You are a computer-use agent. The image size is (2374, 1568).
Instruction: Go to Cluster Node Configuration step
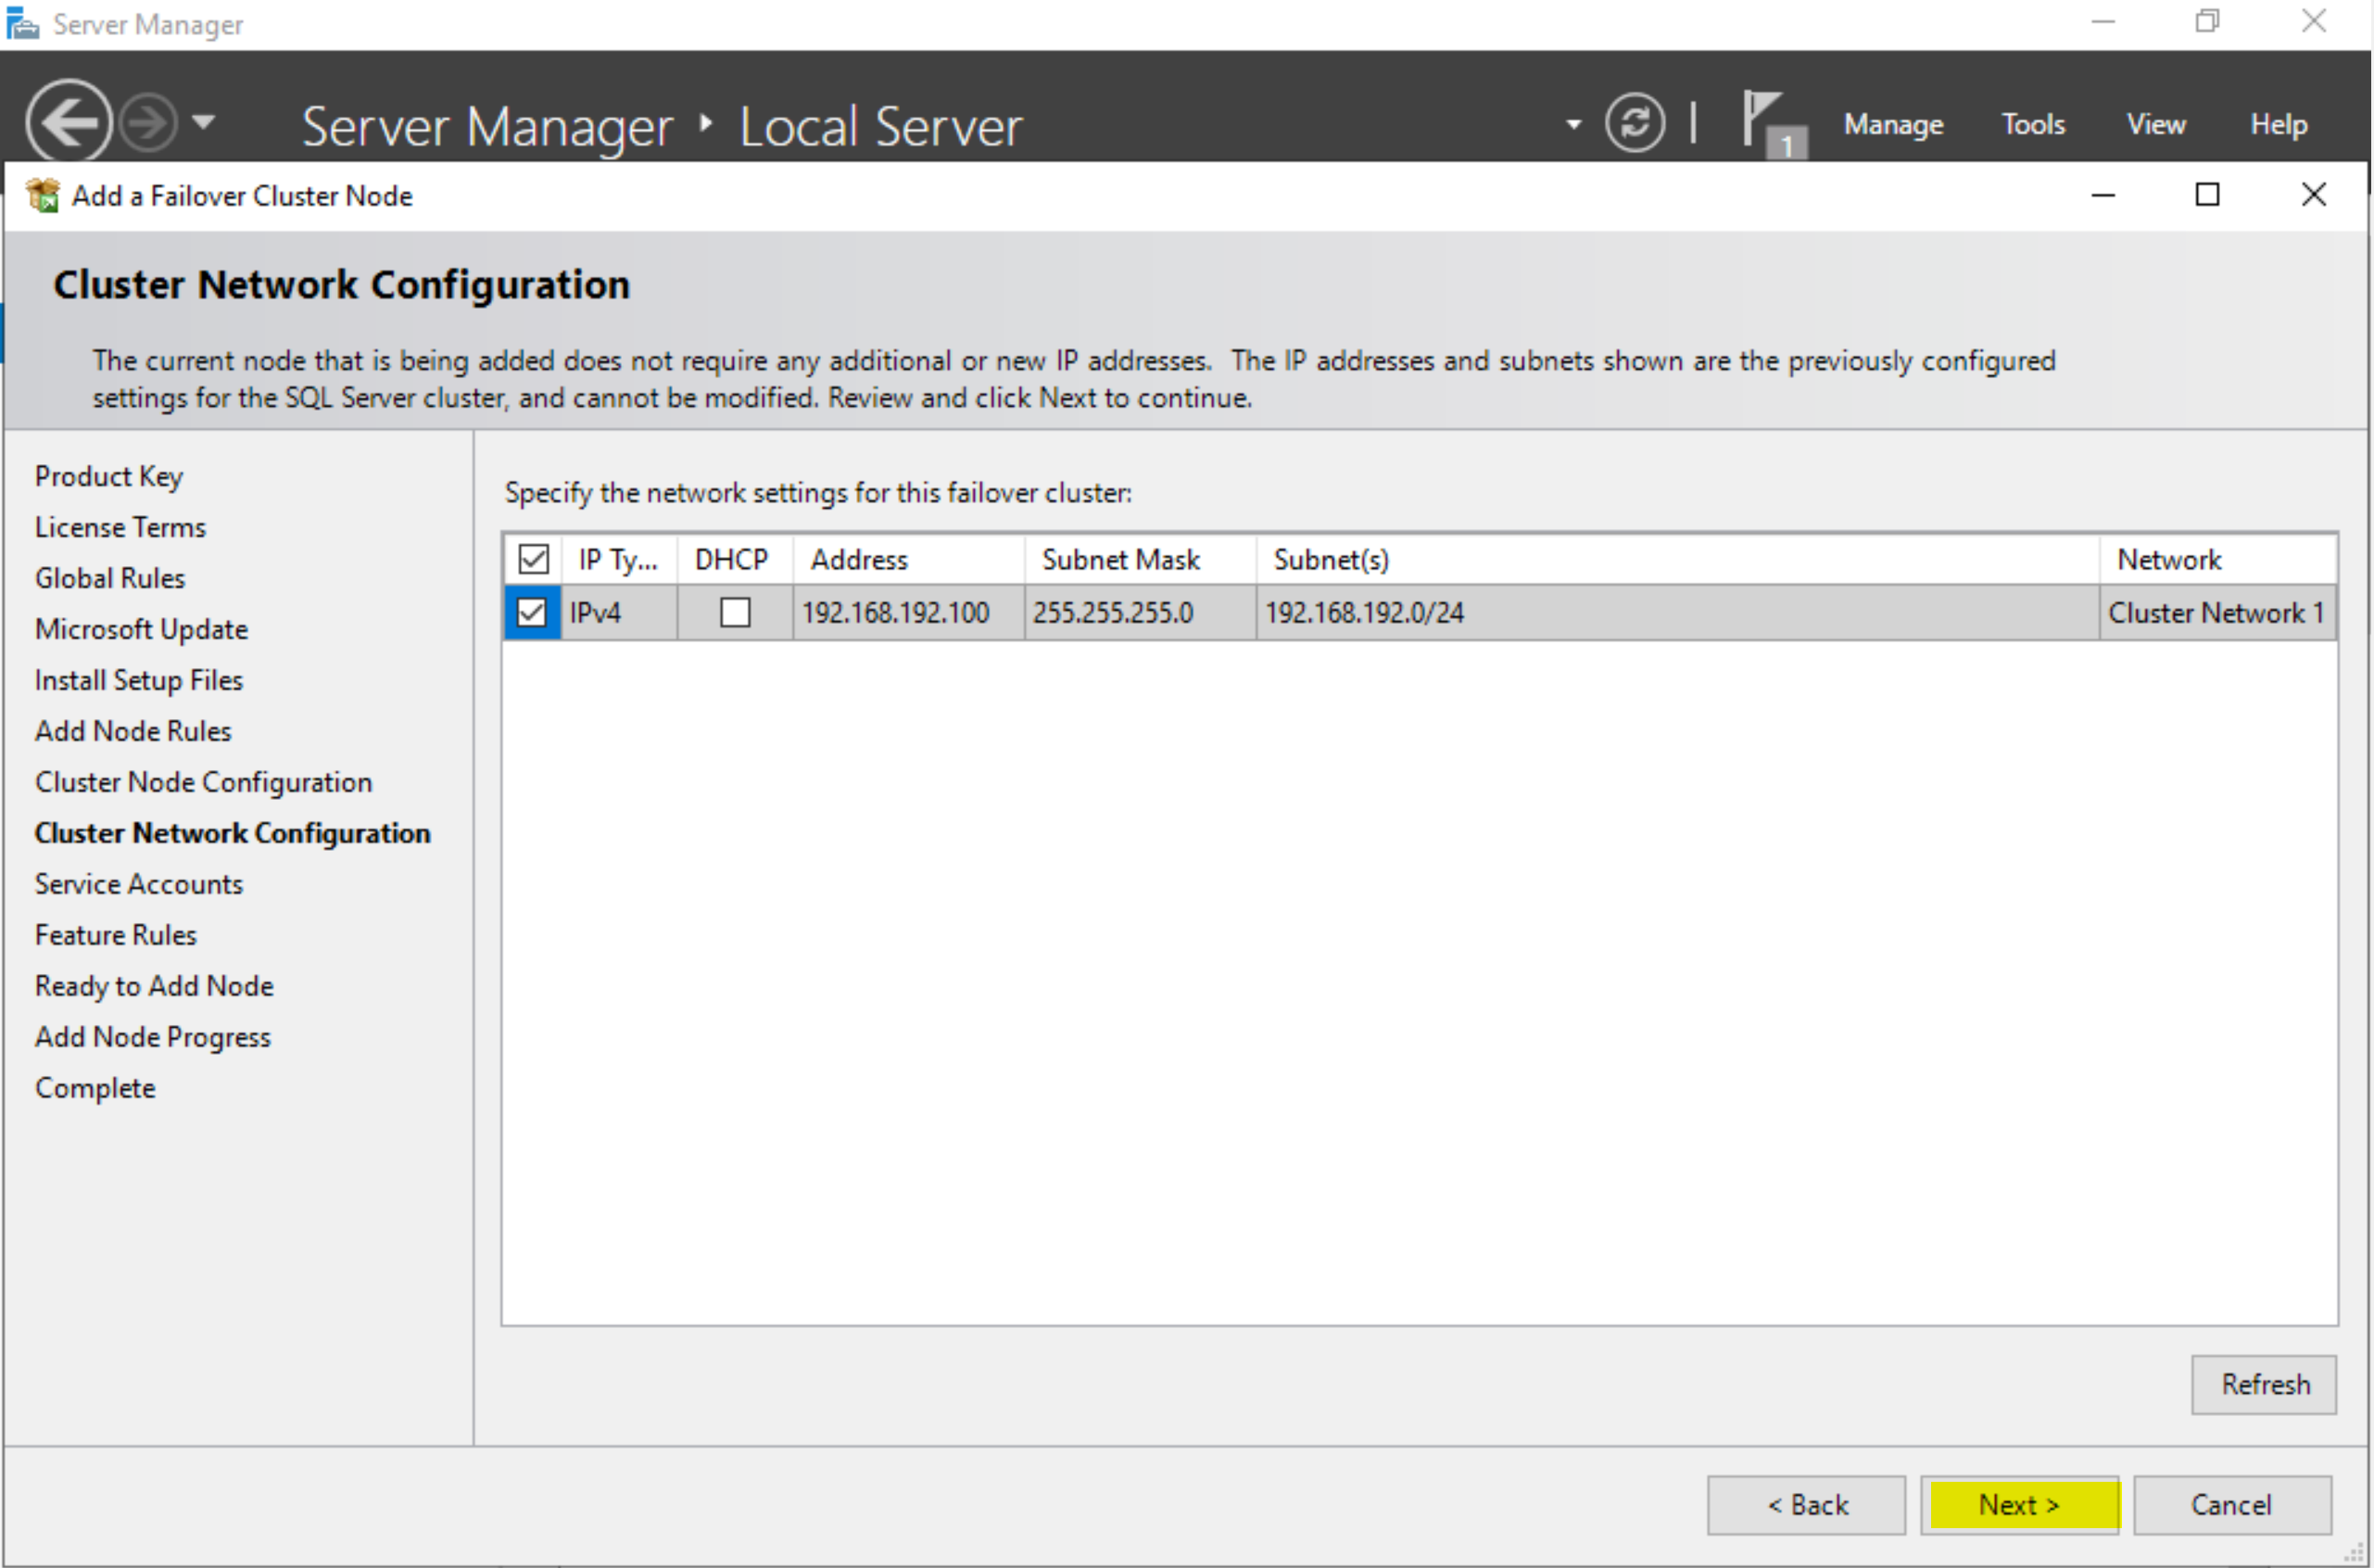pos(203,782)
